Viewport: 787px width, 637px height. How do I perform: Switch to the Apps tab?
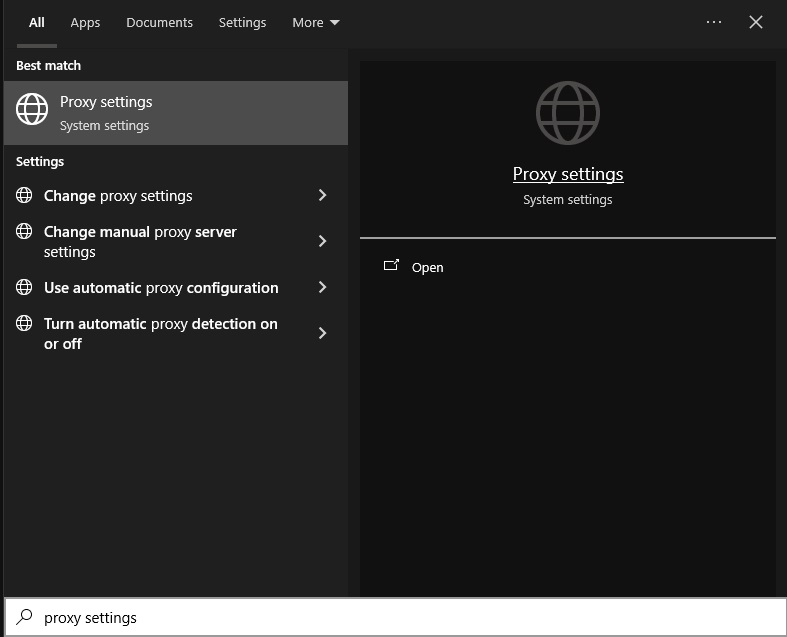(x=85, y=23)
